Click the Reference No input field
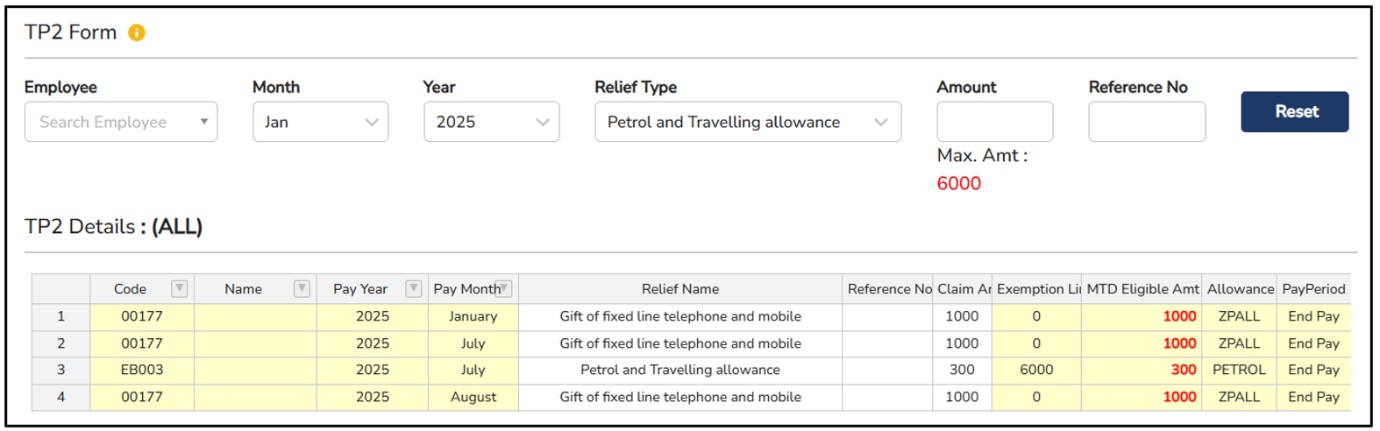 (1146, 122)
